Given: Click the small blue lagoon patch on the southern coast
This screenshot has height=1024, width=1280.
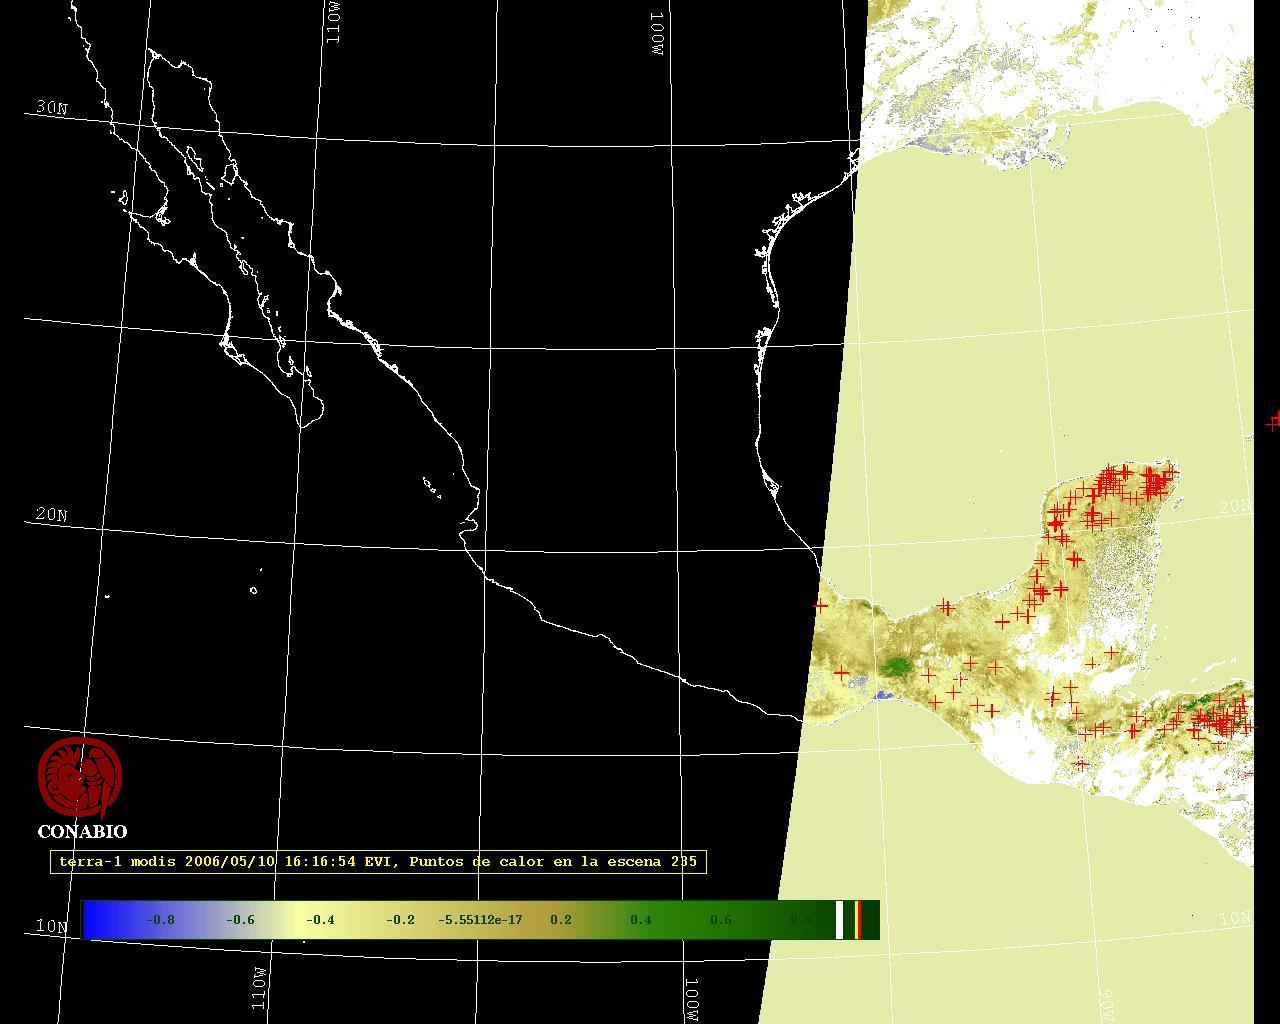Looking at the screenshot, I should 883,695.
